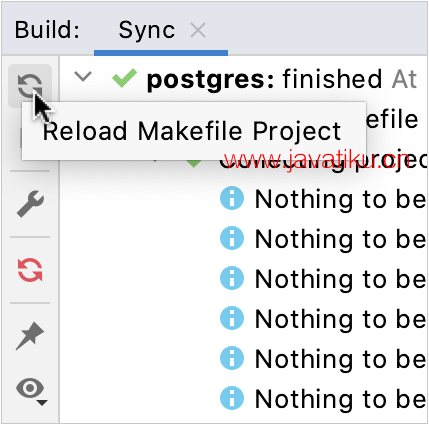The image size is (429, 425).
Task: Close the Sync tab
Action: [198, 30]
